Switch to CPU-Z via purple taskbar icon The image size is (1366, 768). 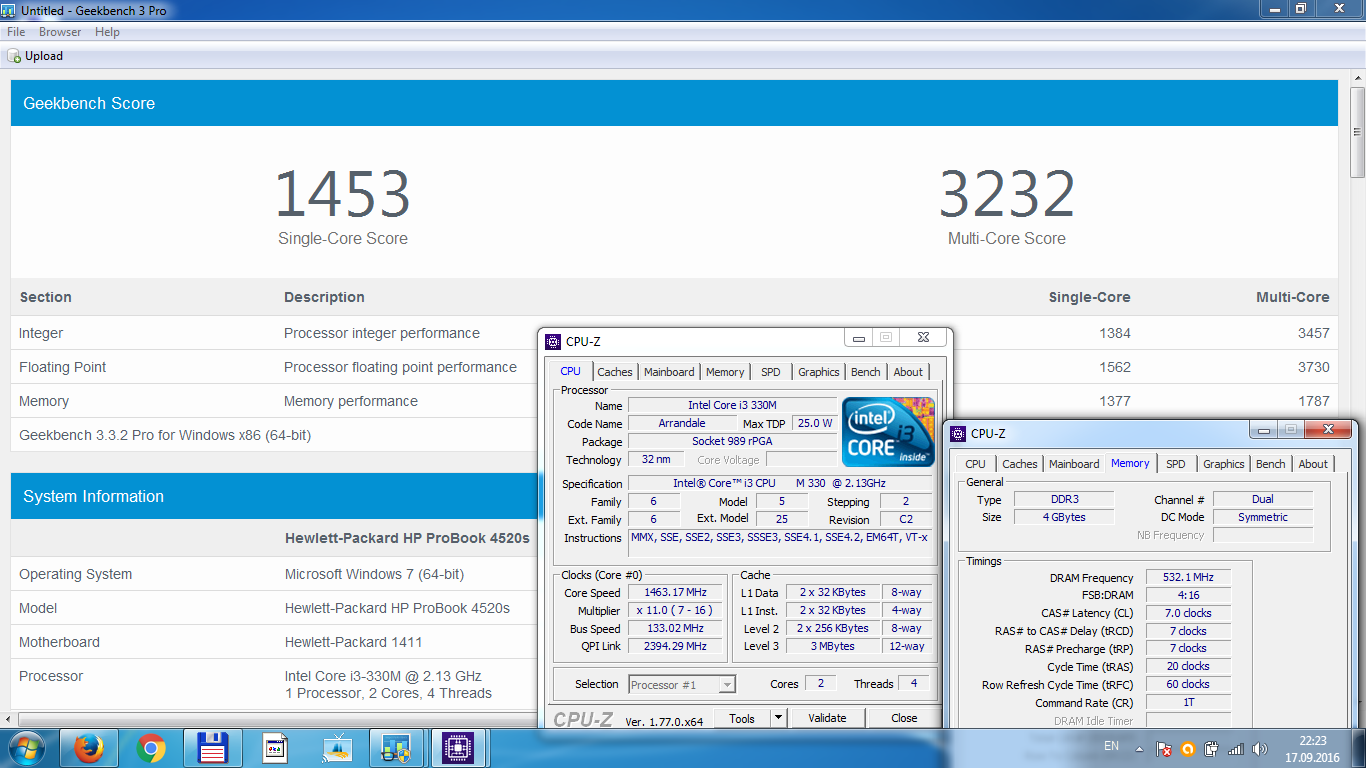(458, 748)
